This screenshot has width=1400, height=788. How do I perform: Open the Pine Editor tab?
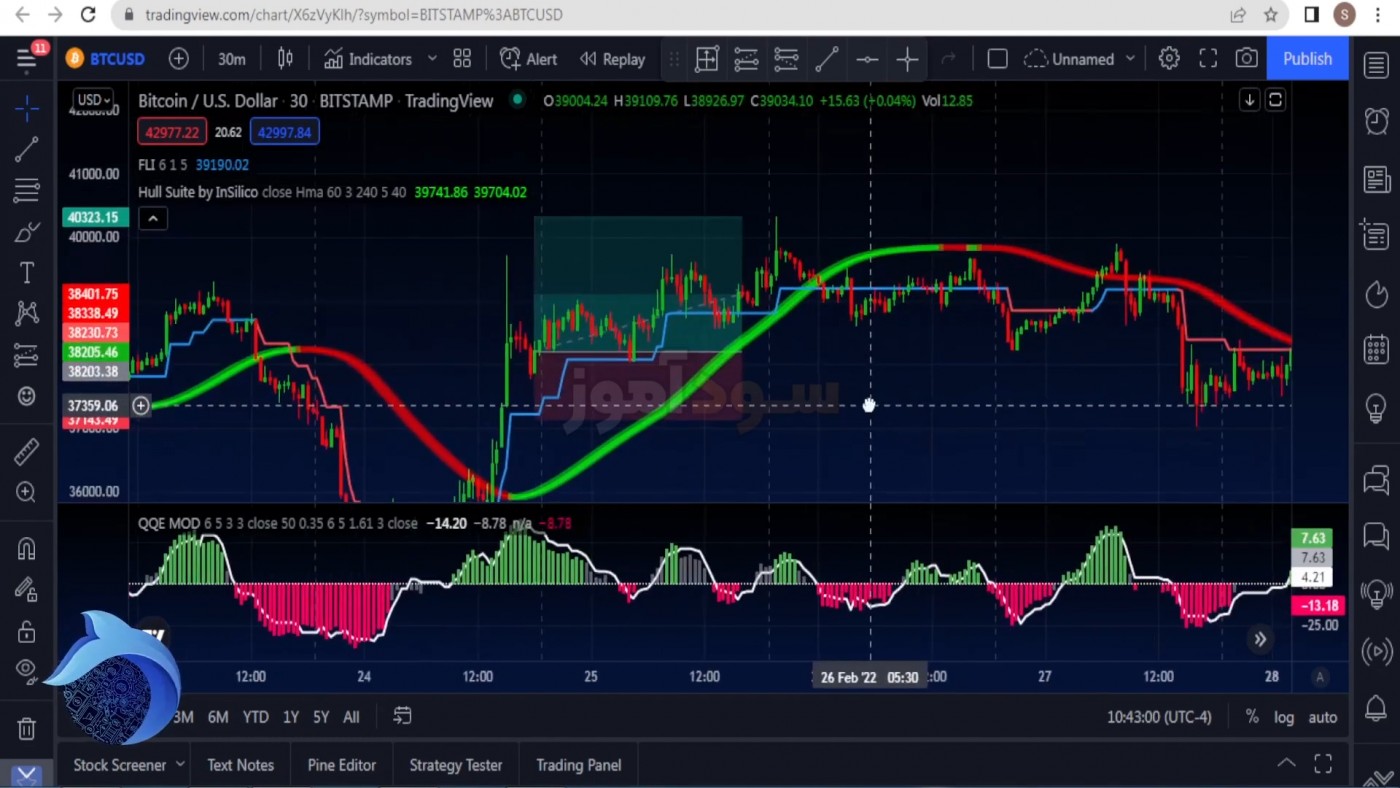pos(342,765)
